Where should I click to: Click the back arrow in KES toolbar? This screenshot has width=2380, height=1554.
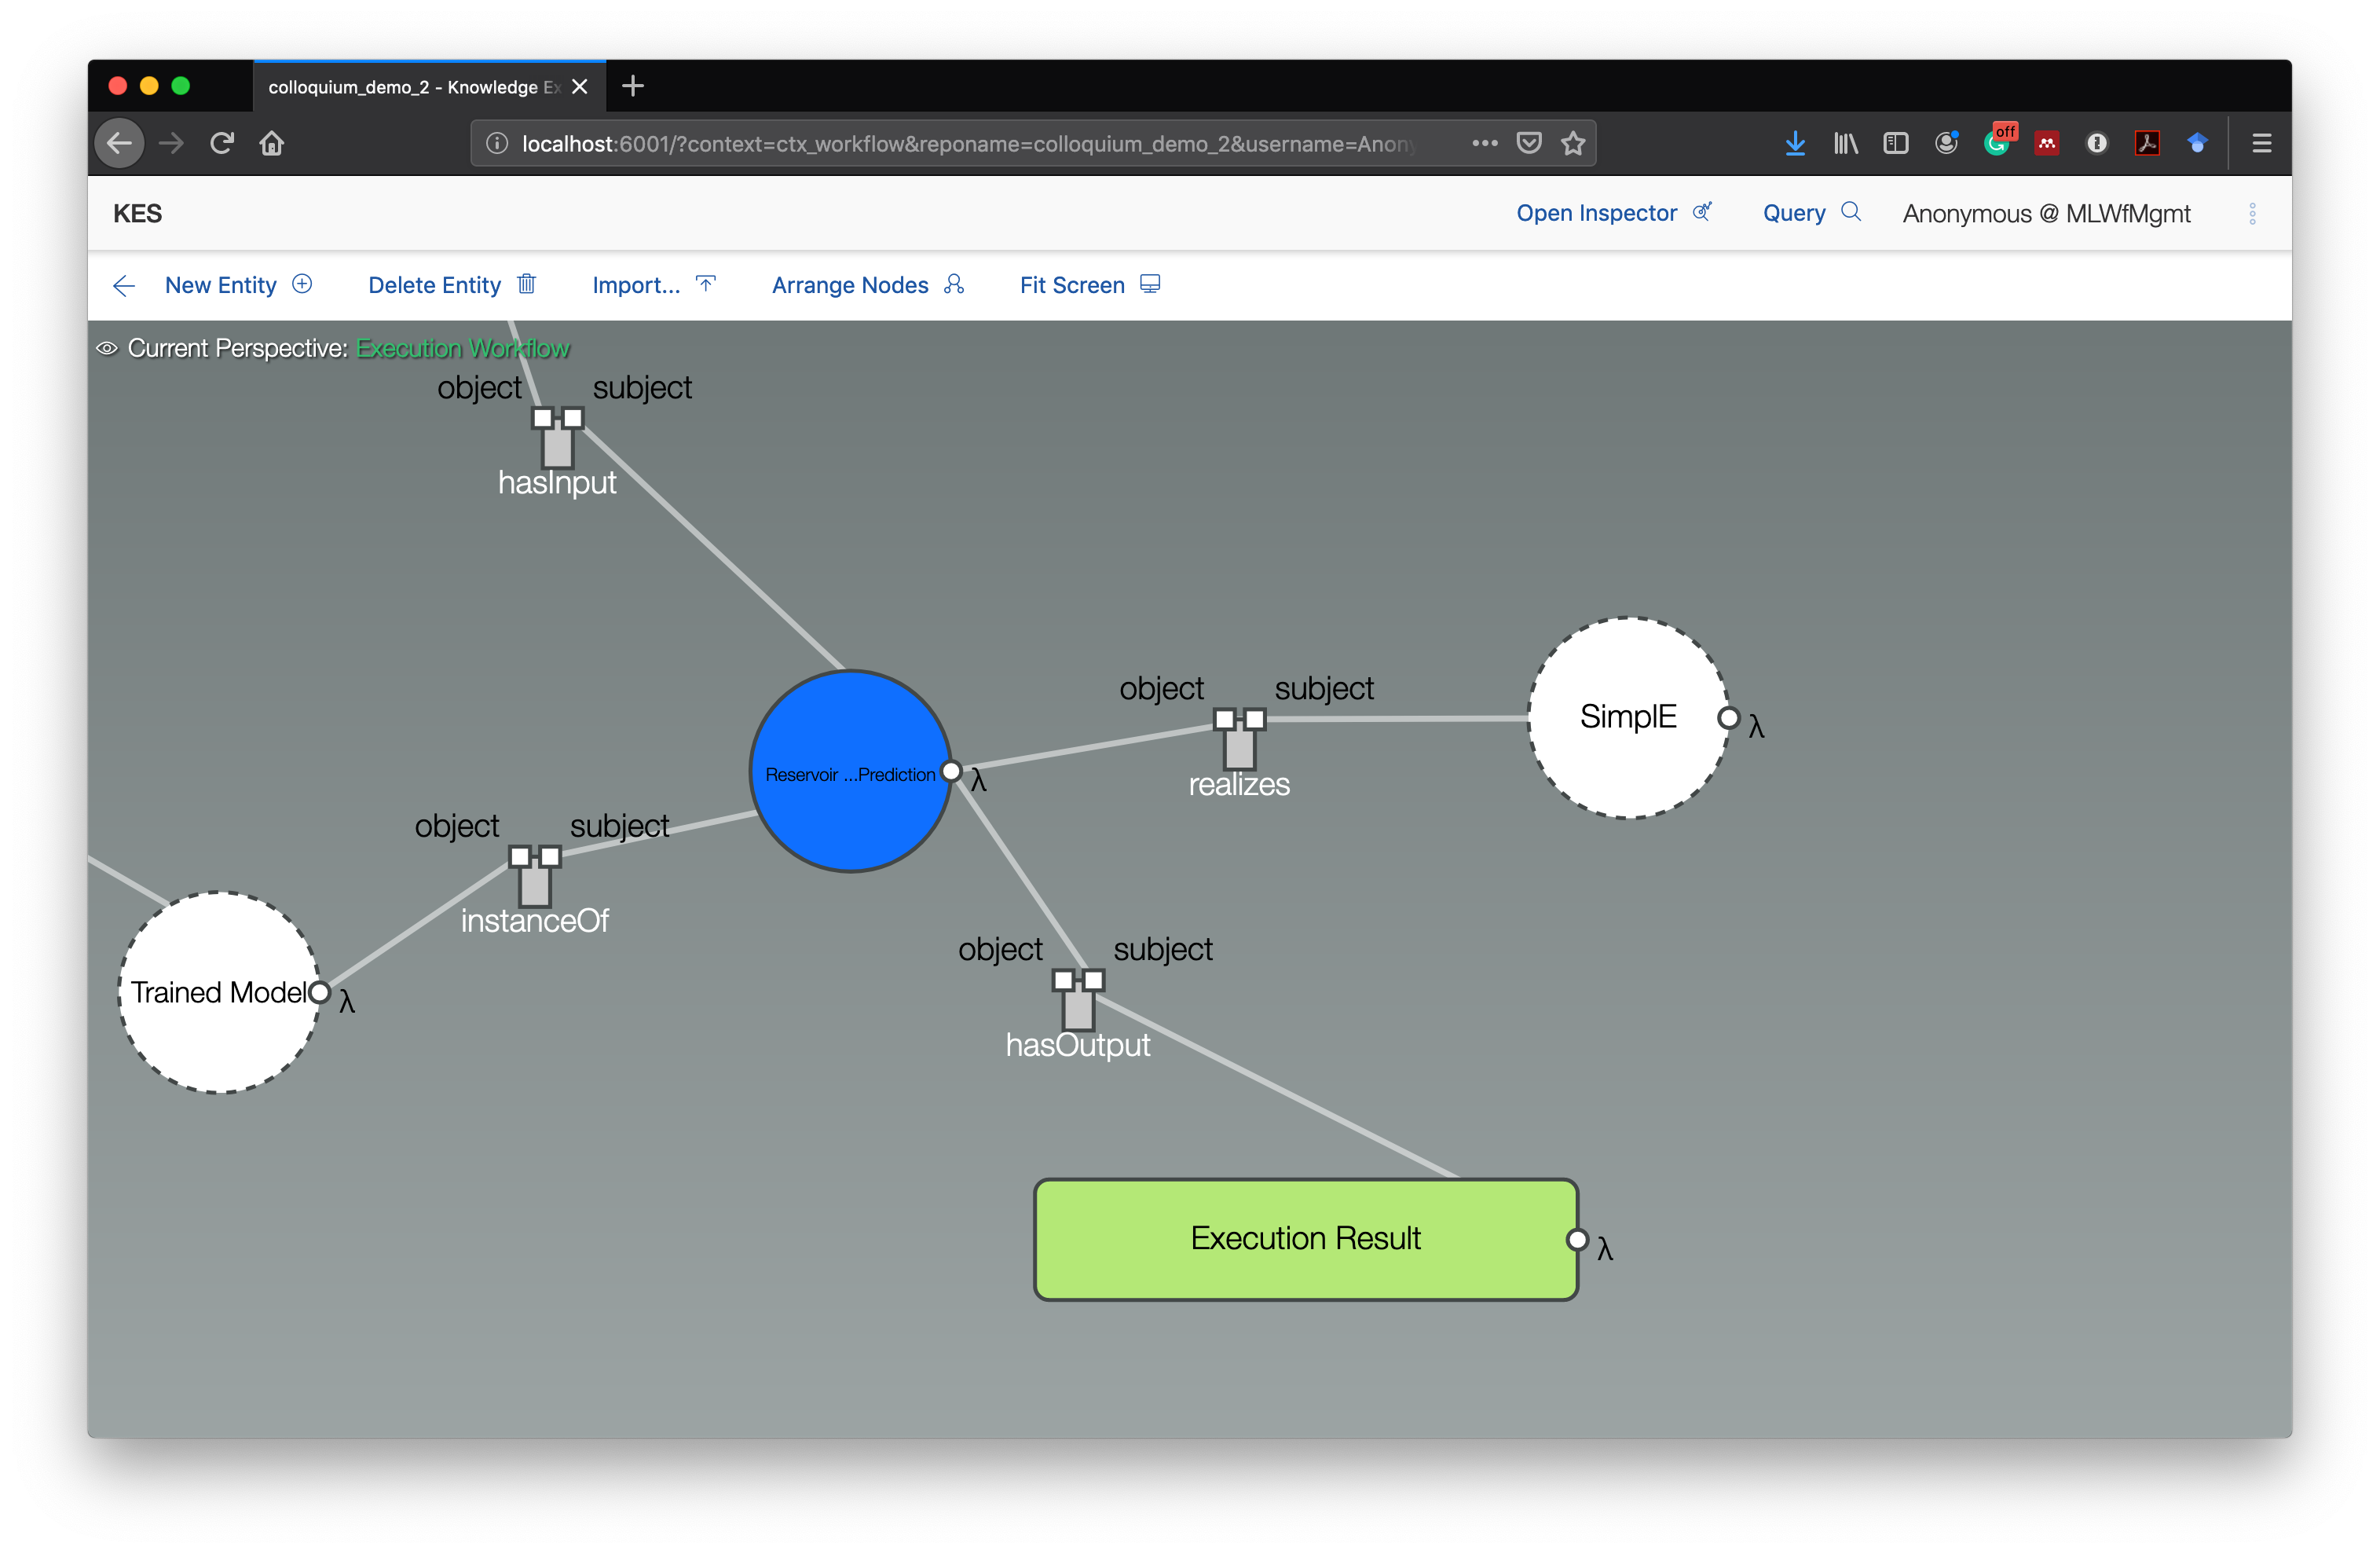[x=124, y=286]
